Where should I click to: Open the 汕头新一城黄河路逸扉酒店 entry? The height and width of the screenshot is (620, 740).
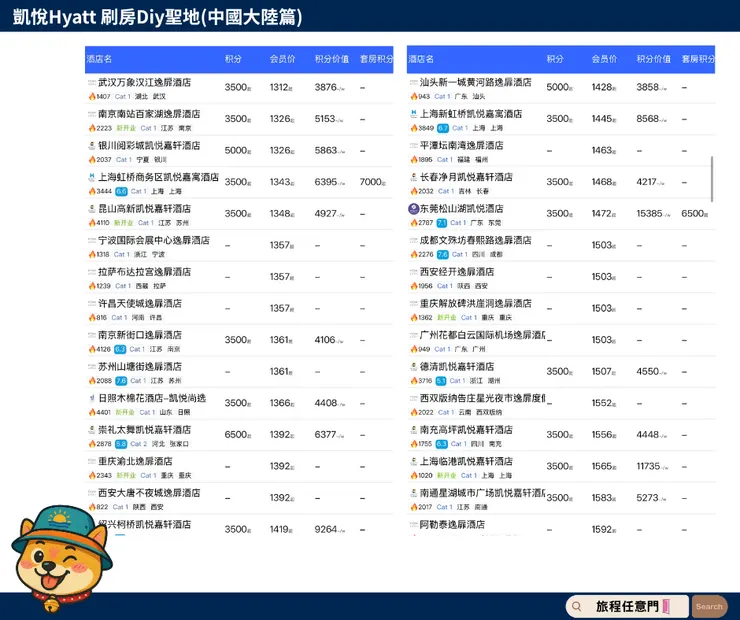click(x=561, y=88)
